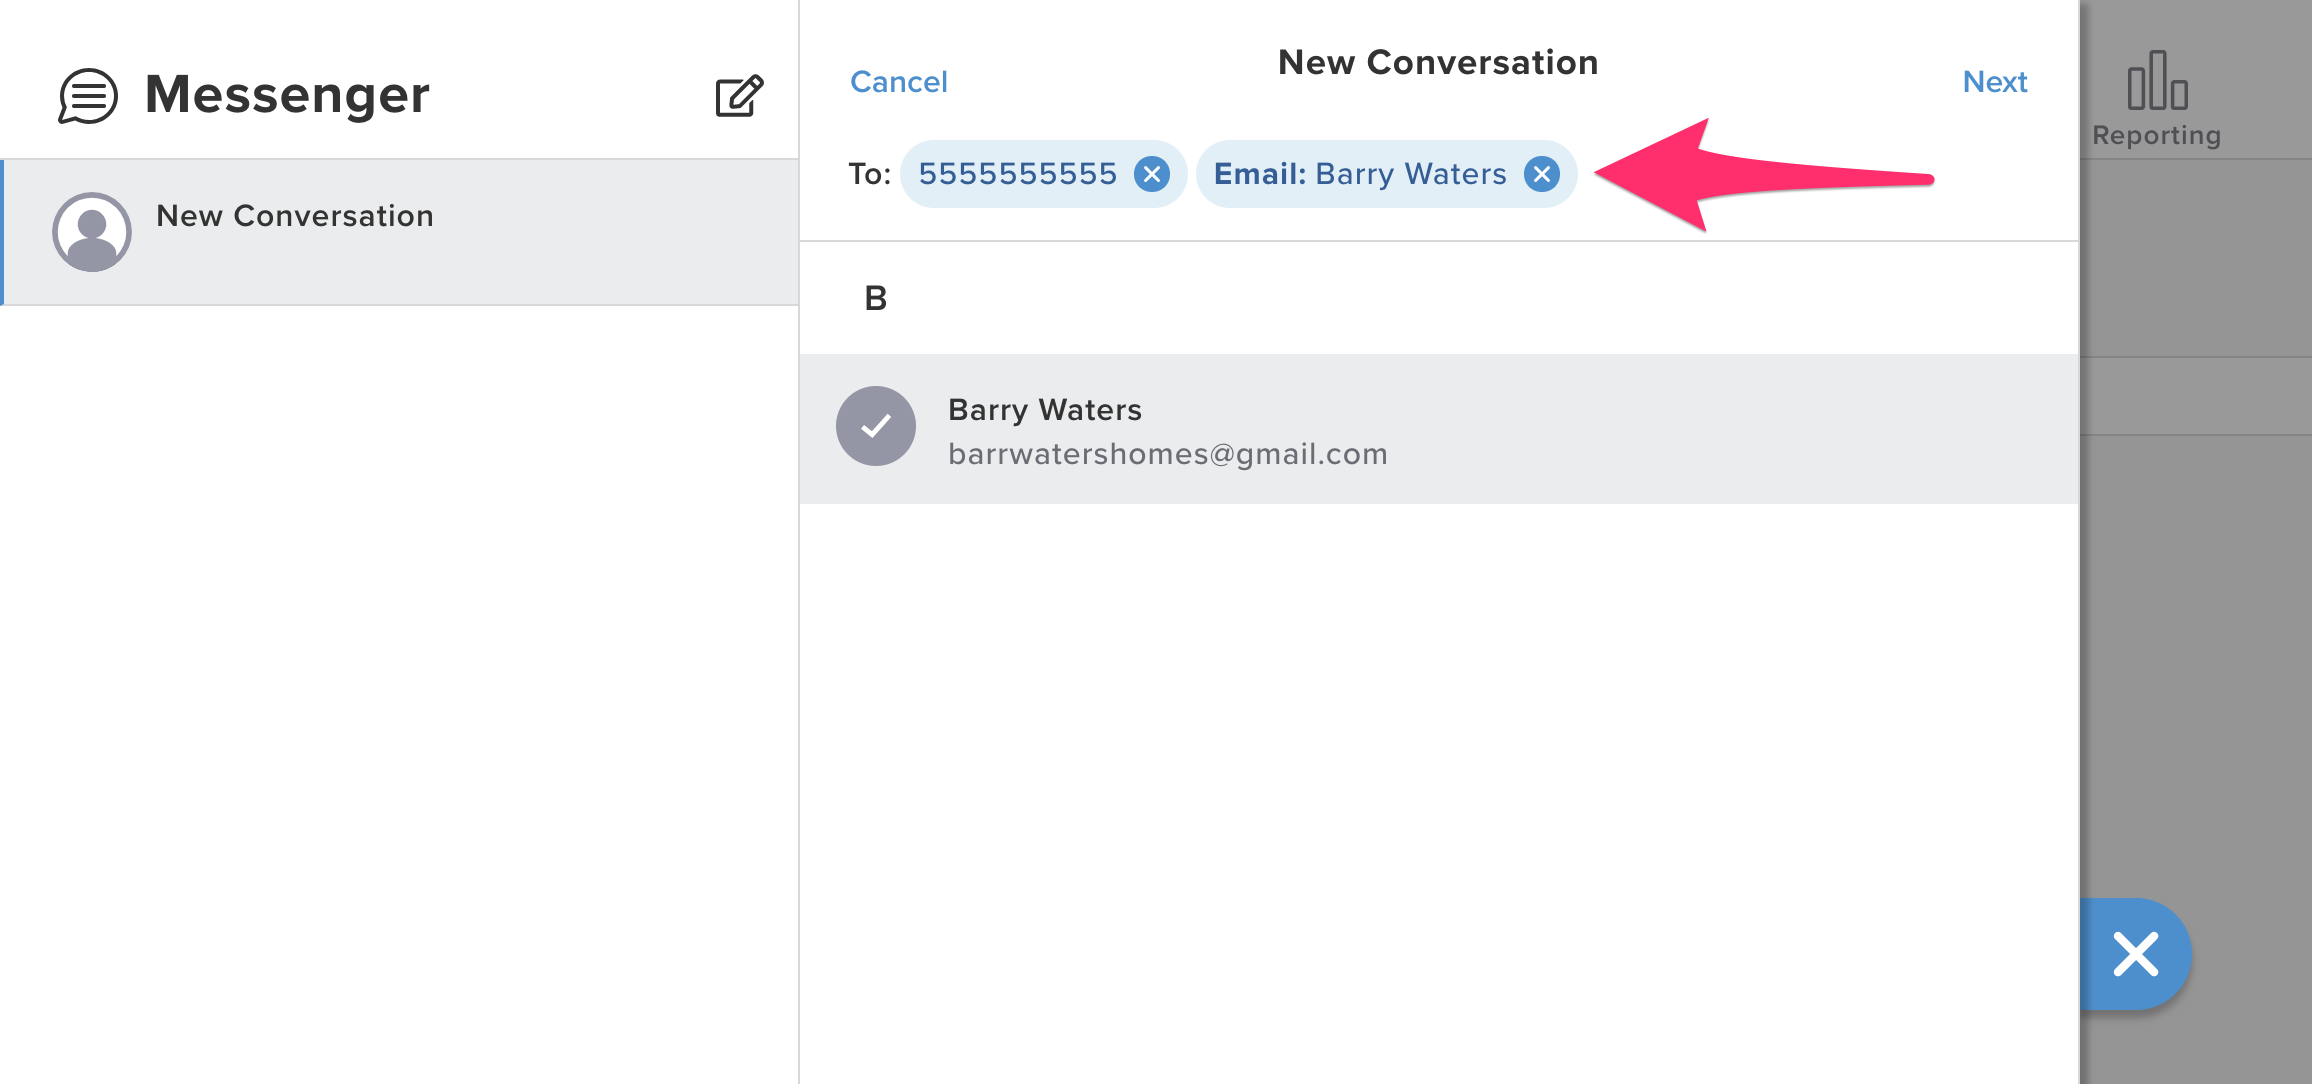
Task: Click the B section header letter
Action: coord(875,298)
